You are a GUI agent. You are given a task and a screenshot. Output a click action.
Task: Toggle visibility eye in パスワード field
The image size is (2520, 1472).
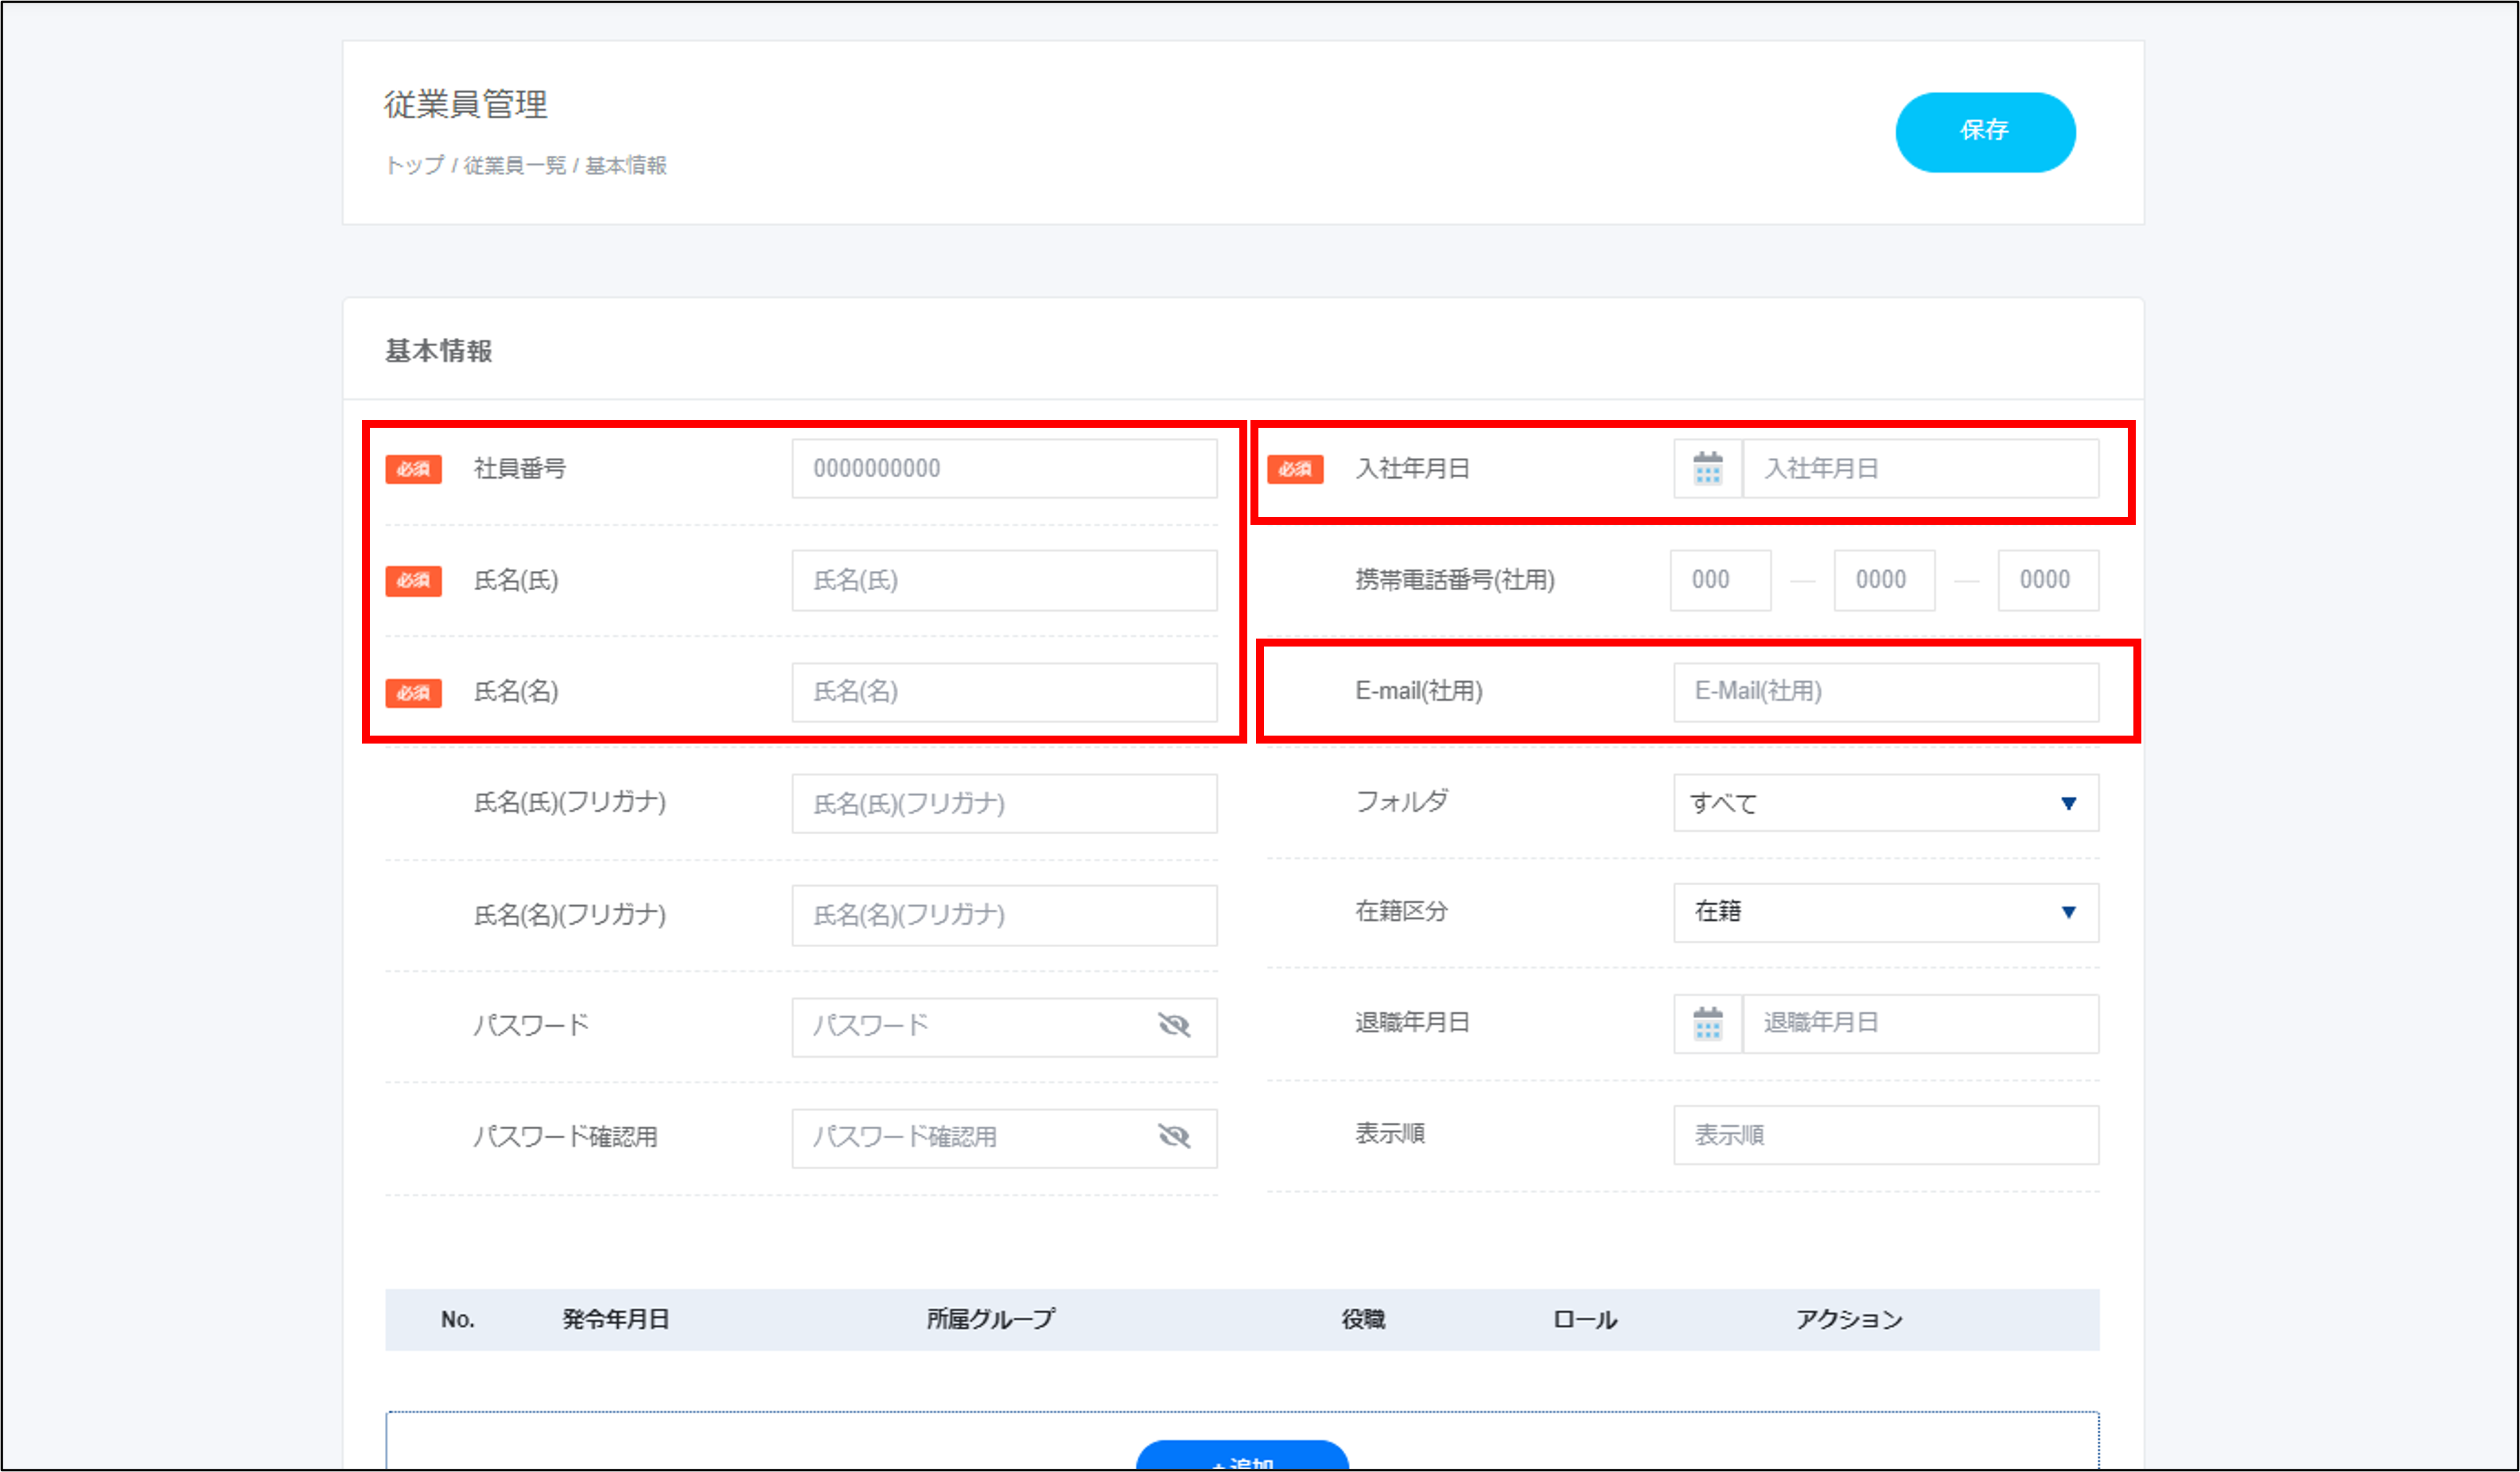point(1174,1025)
